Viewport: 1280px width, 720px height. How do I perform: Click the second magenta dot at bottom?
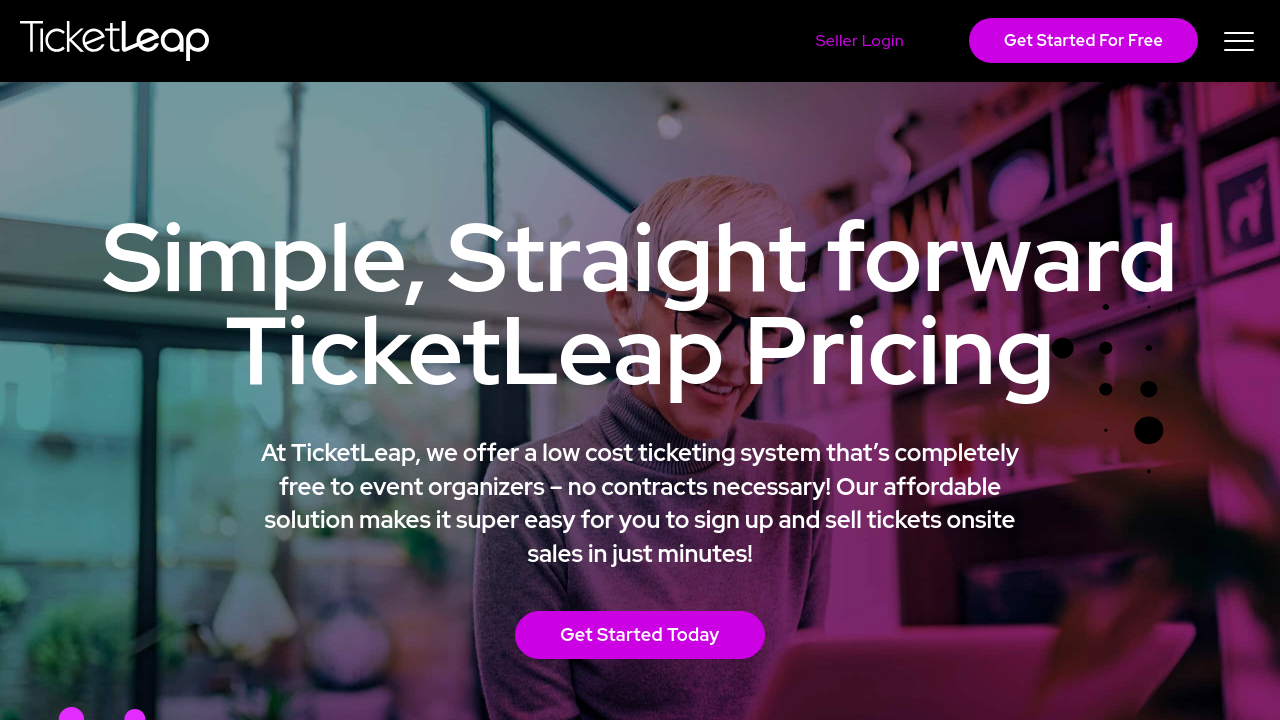tap(135, 715)
